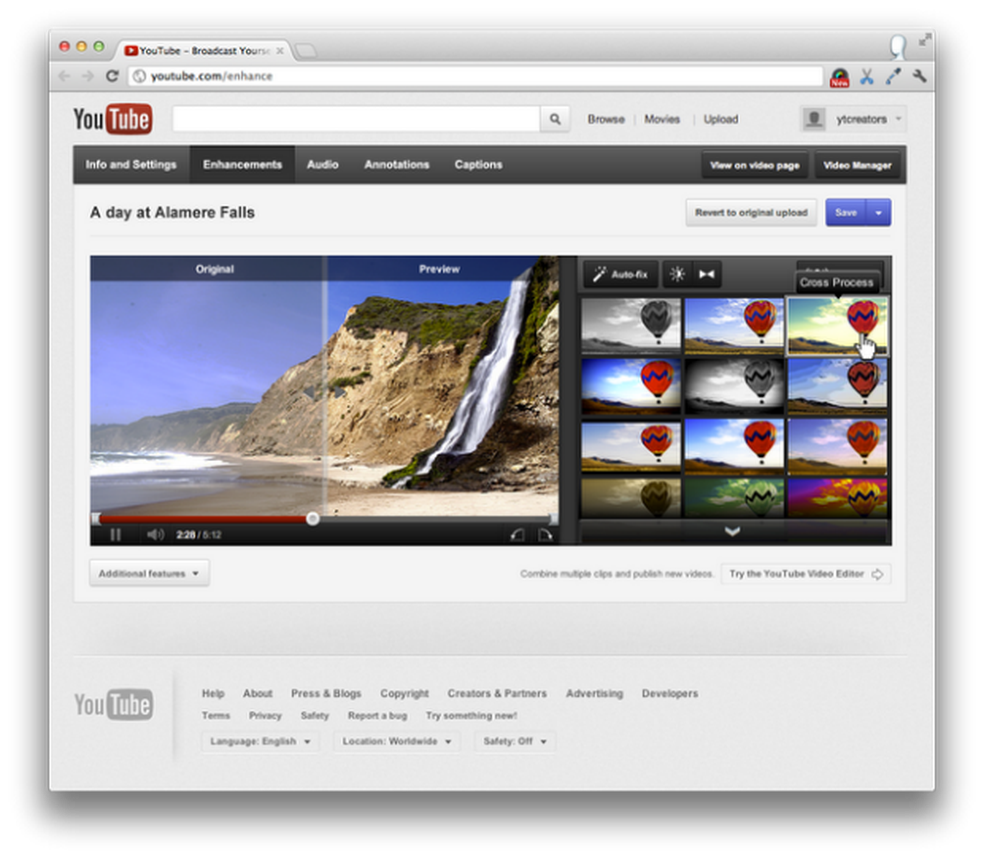Click the search magnifying glass icon
984x859 pixels.
(555, 118)
